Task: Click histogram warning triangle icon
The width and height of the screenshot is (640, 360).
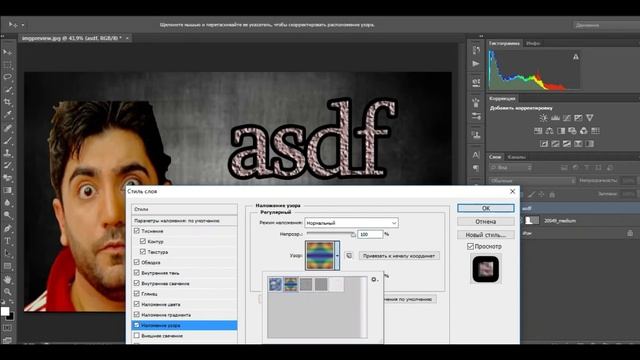Action: pyautogui.click(x=576, y=57)
